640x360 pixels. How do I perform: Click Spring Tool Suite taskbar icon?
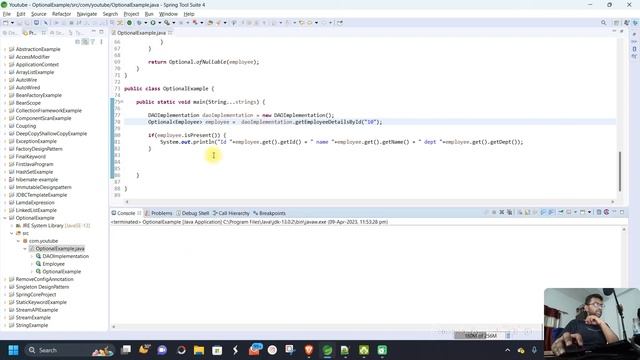[x=327, y=350]
